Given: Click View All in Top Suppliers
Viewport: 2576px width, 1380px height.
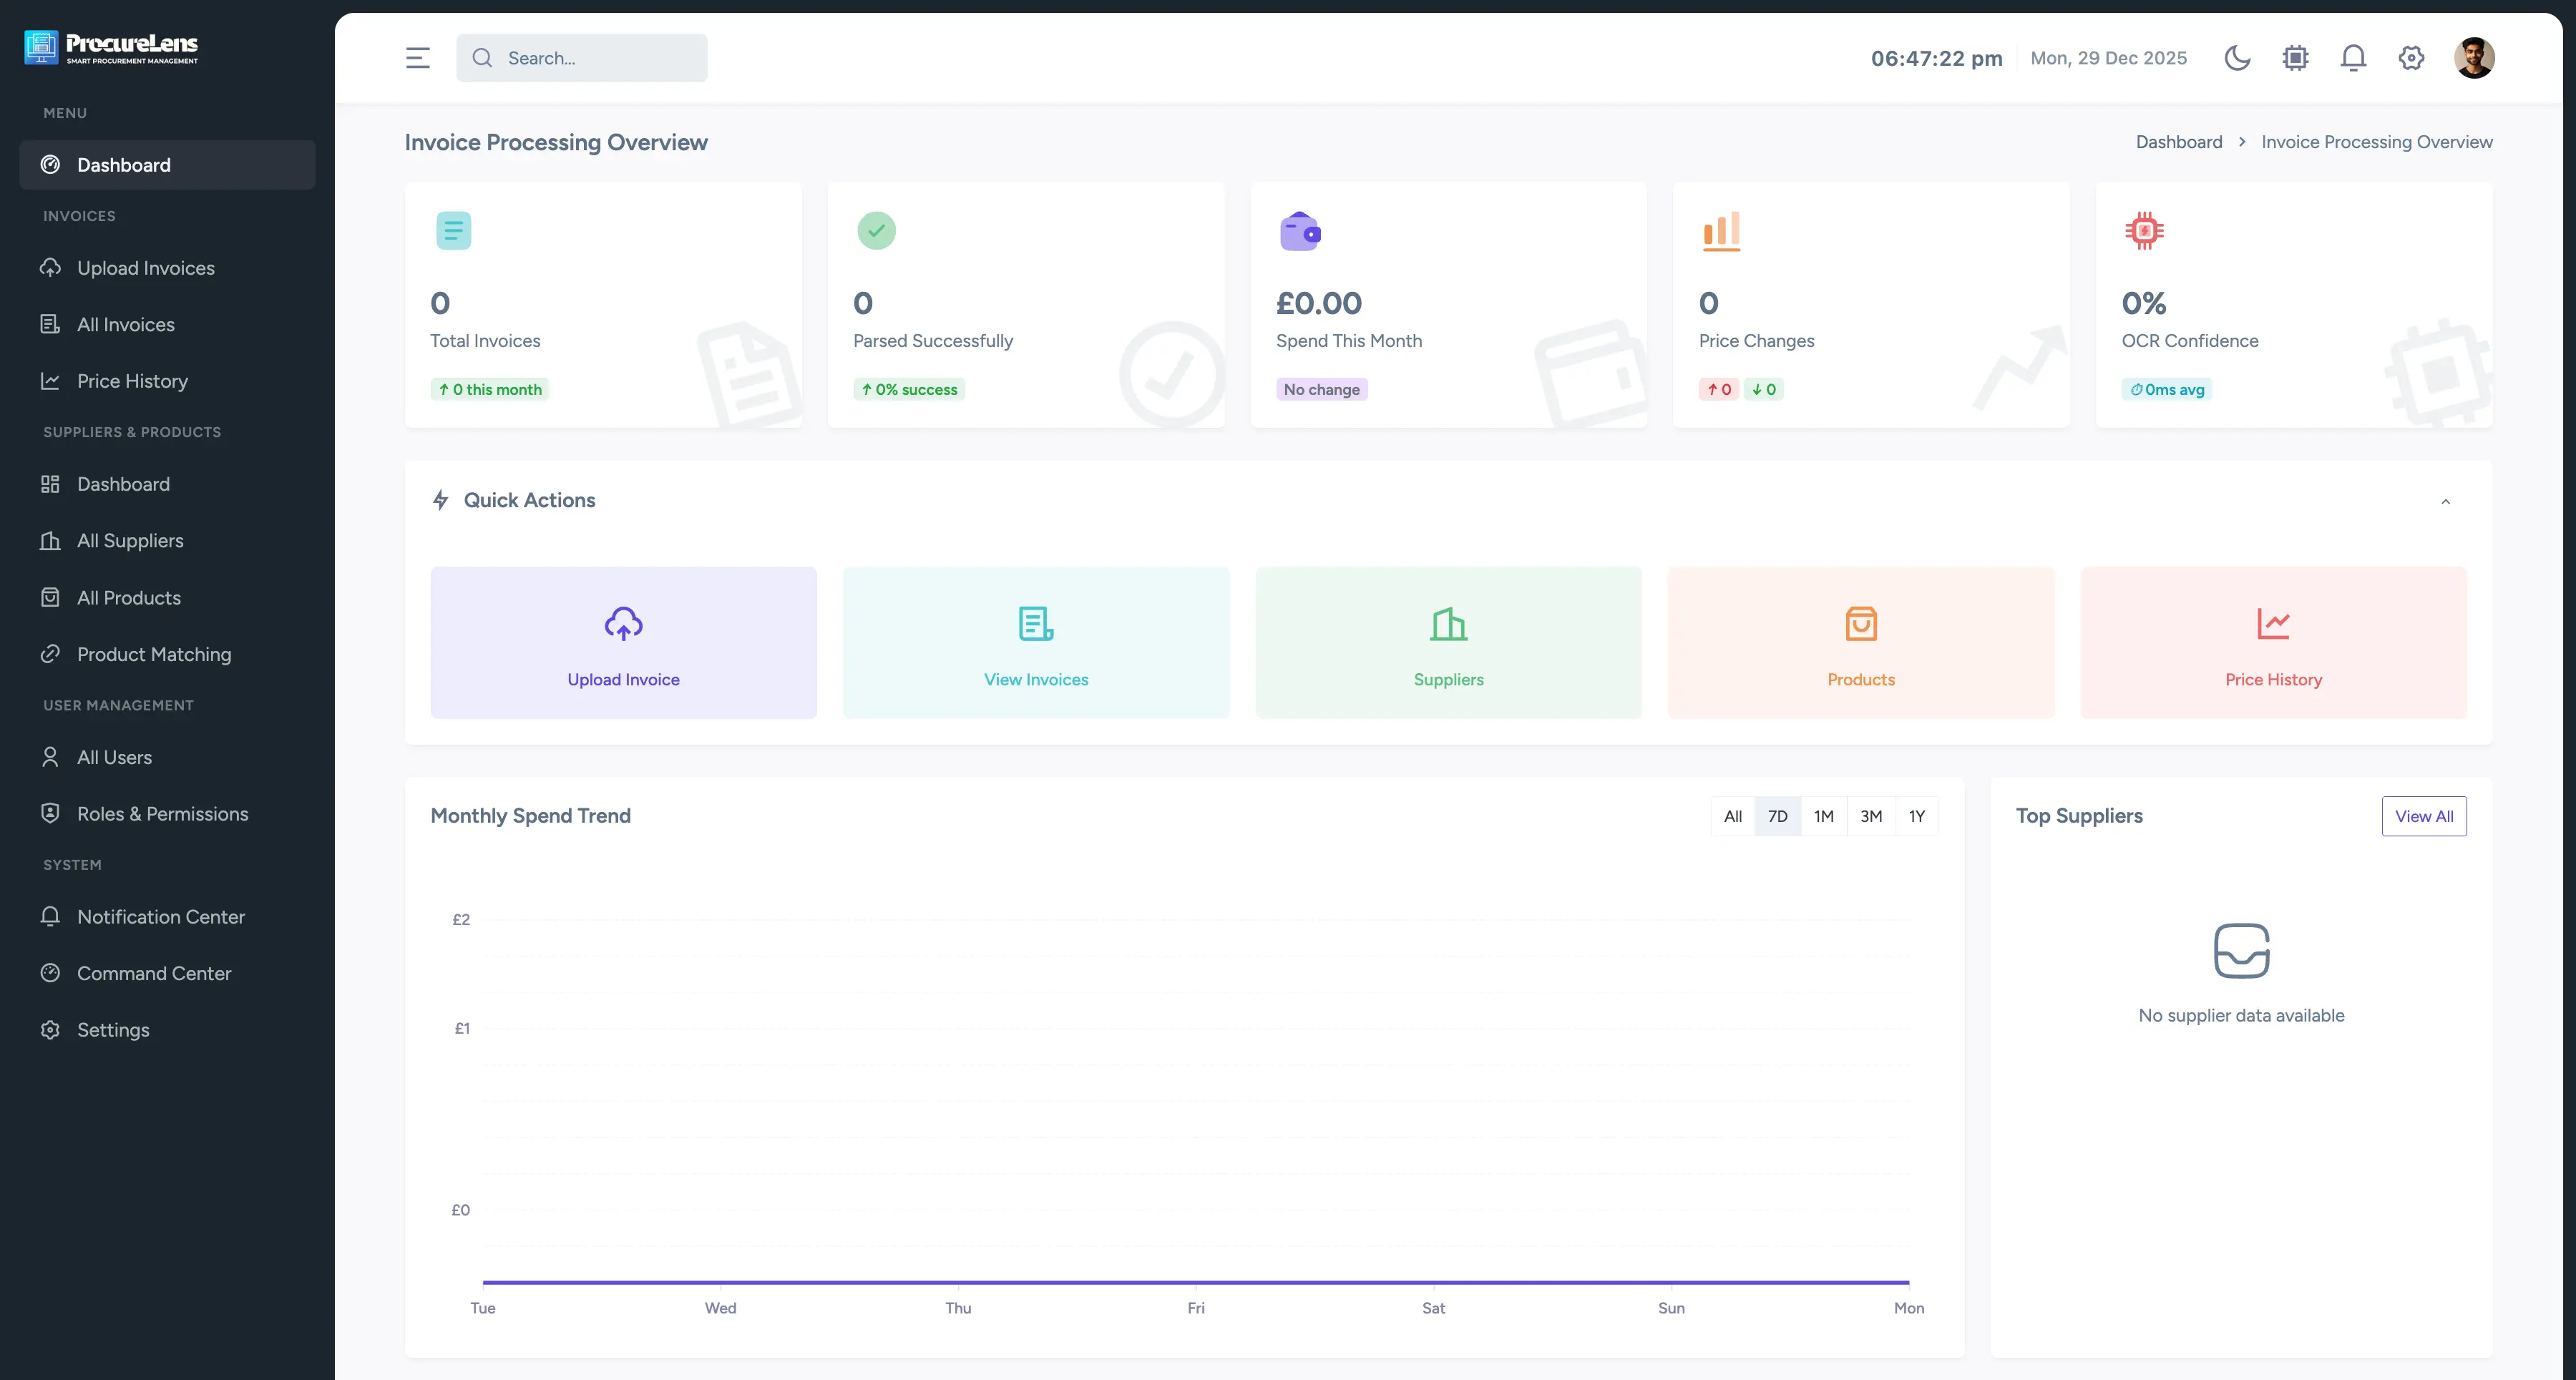Looking at the screenshot, I should [x=2424, y=816].
